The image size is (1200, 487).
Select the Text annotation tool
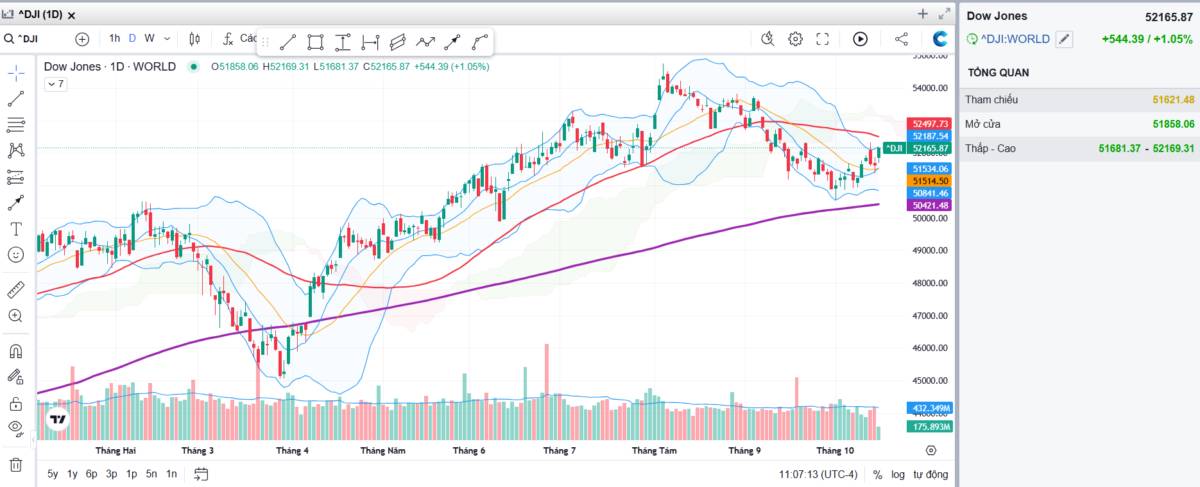pos(16,229)
